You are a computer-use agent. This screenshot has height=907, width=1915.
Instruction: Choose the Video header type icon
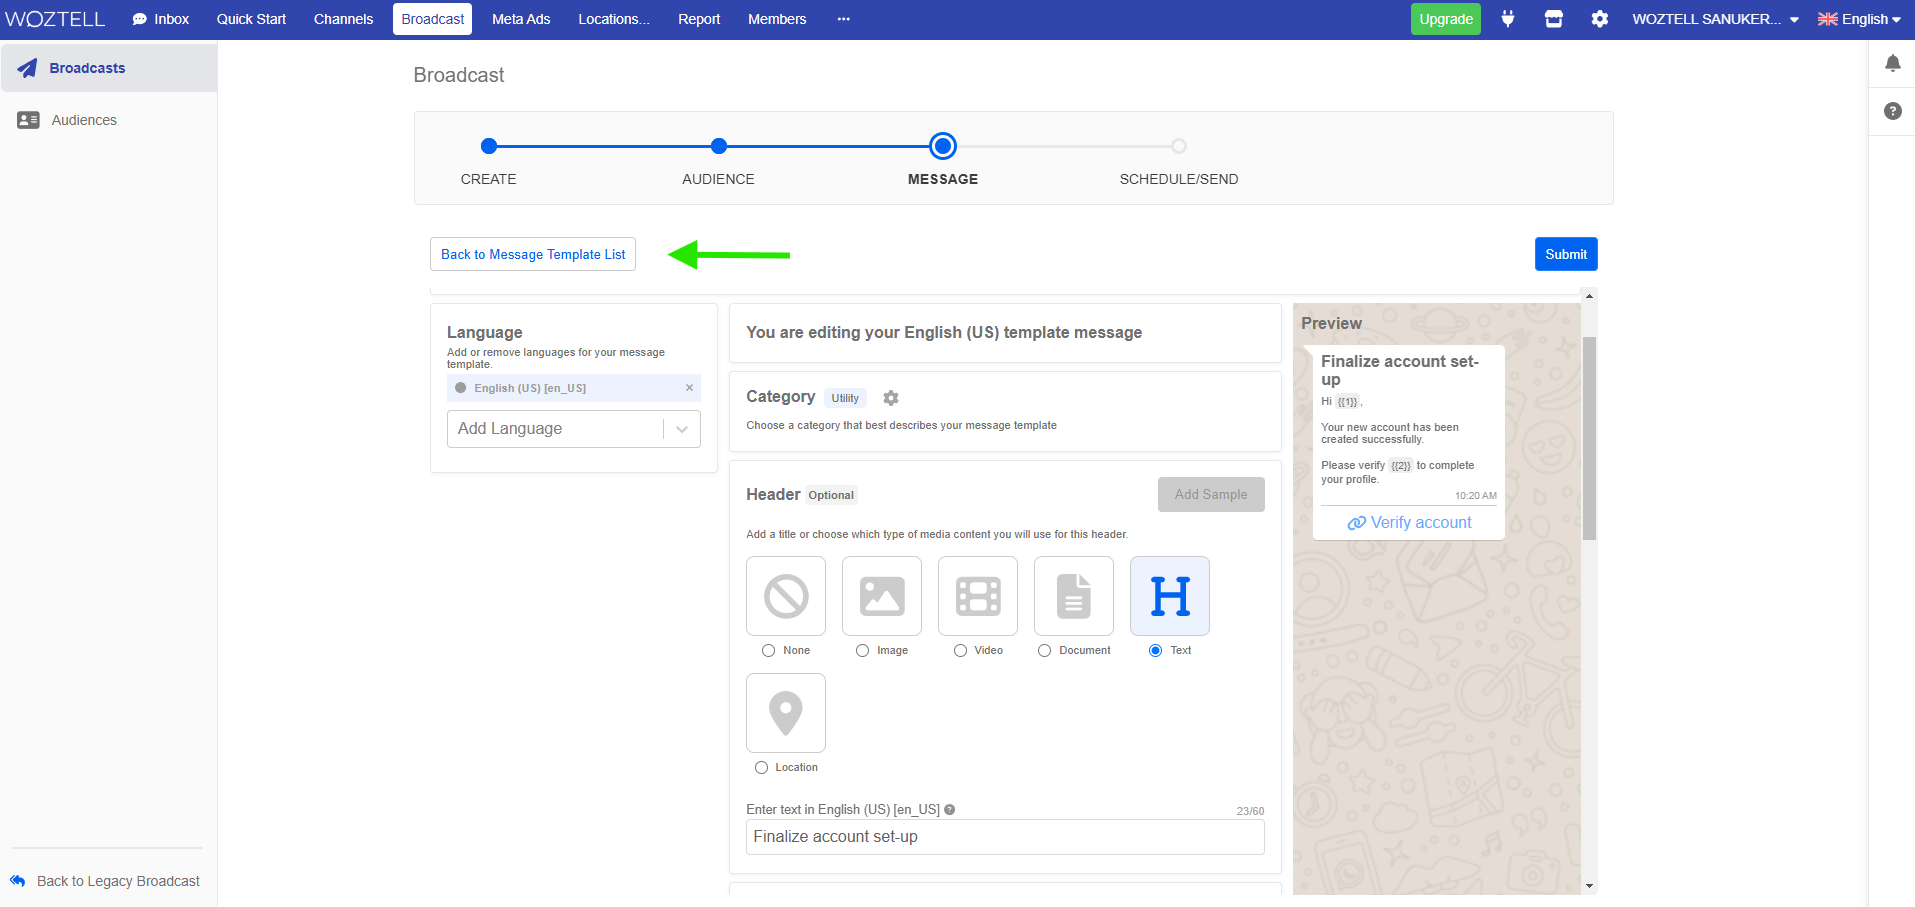pyautogui.click(x=978, y=596)
